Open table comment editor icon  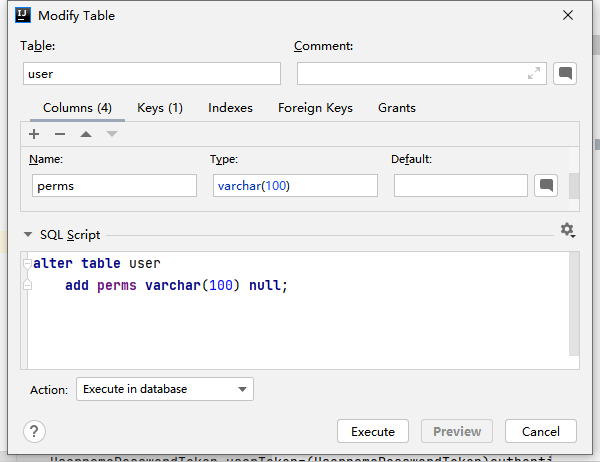click(x=565, y=73)
